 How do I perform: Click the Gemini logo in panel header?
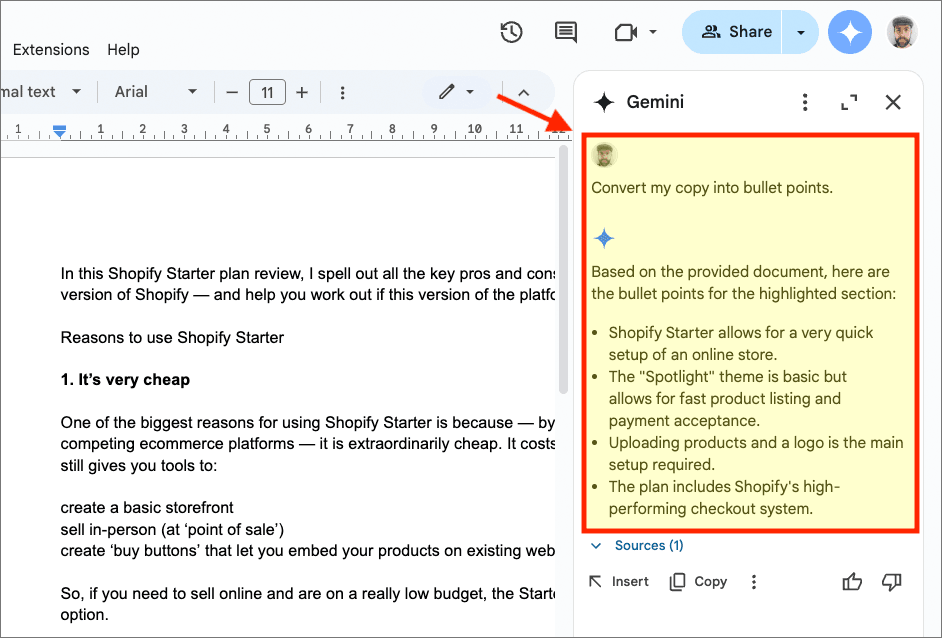[x=604, y=102]
